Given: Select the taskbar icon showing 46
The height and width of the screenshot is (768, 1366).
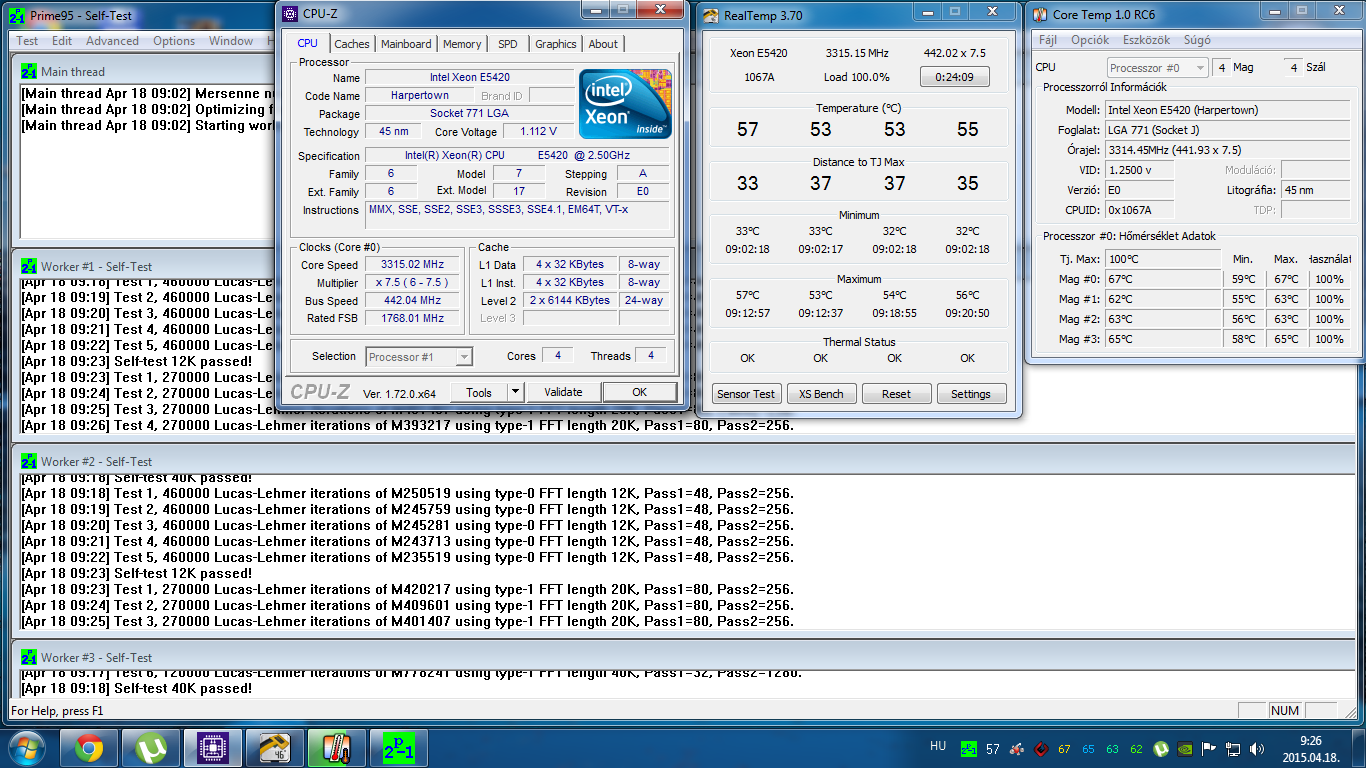Looking at the screenshot, I should pos(274,748).
